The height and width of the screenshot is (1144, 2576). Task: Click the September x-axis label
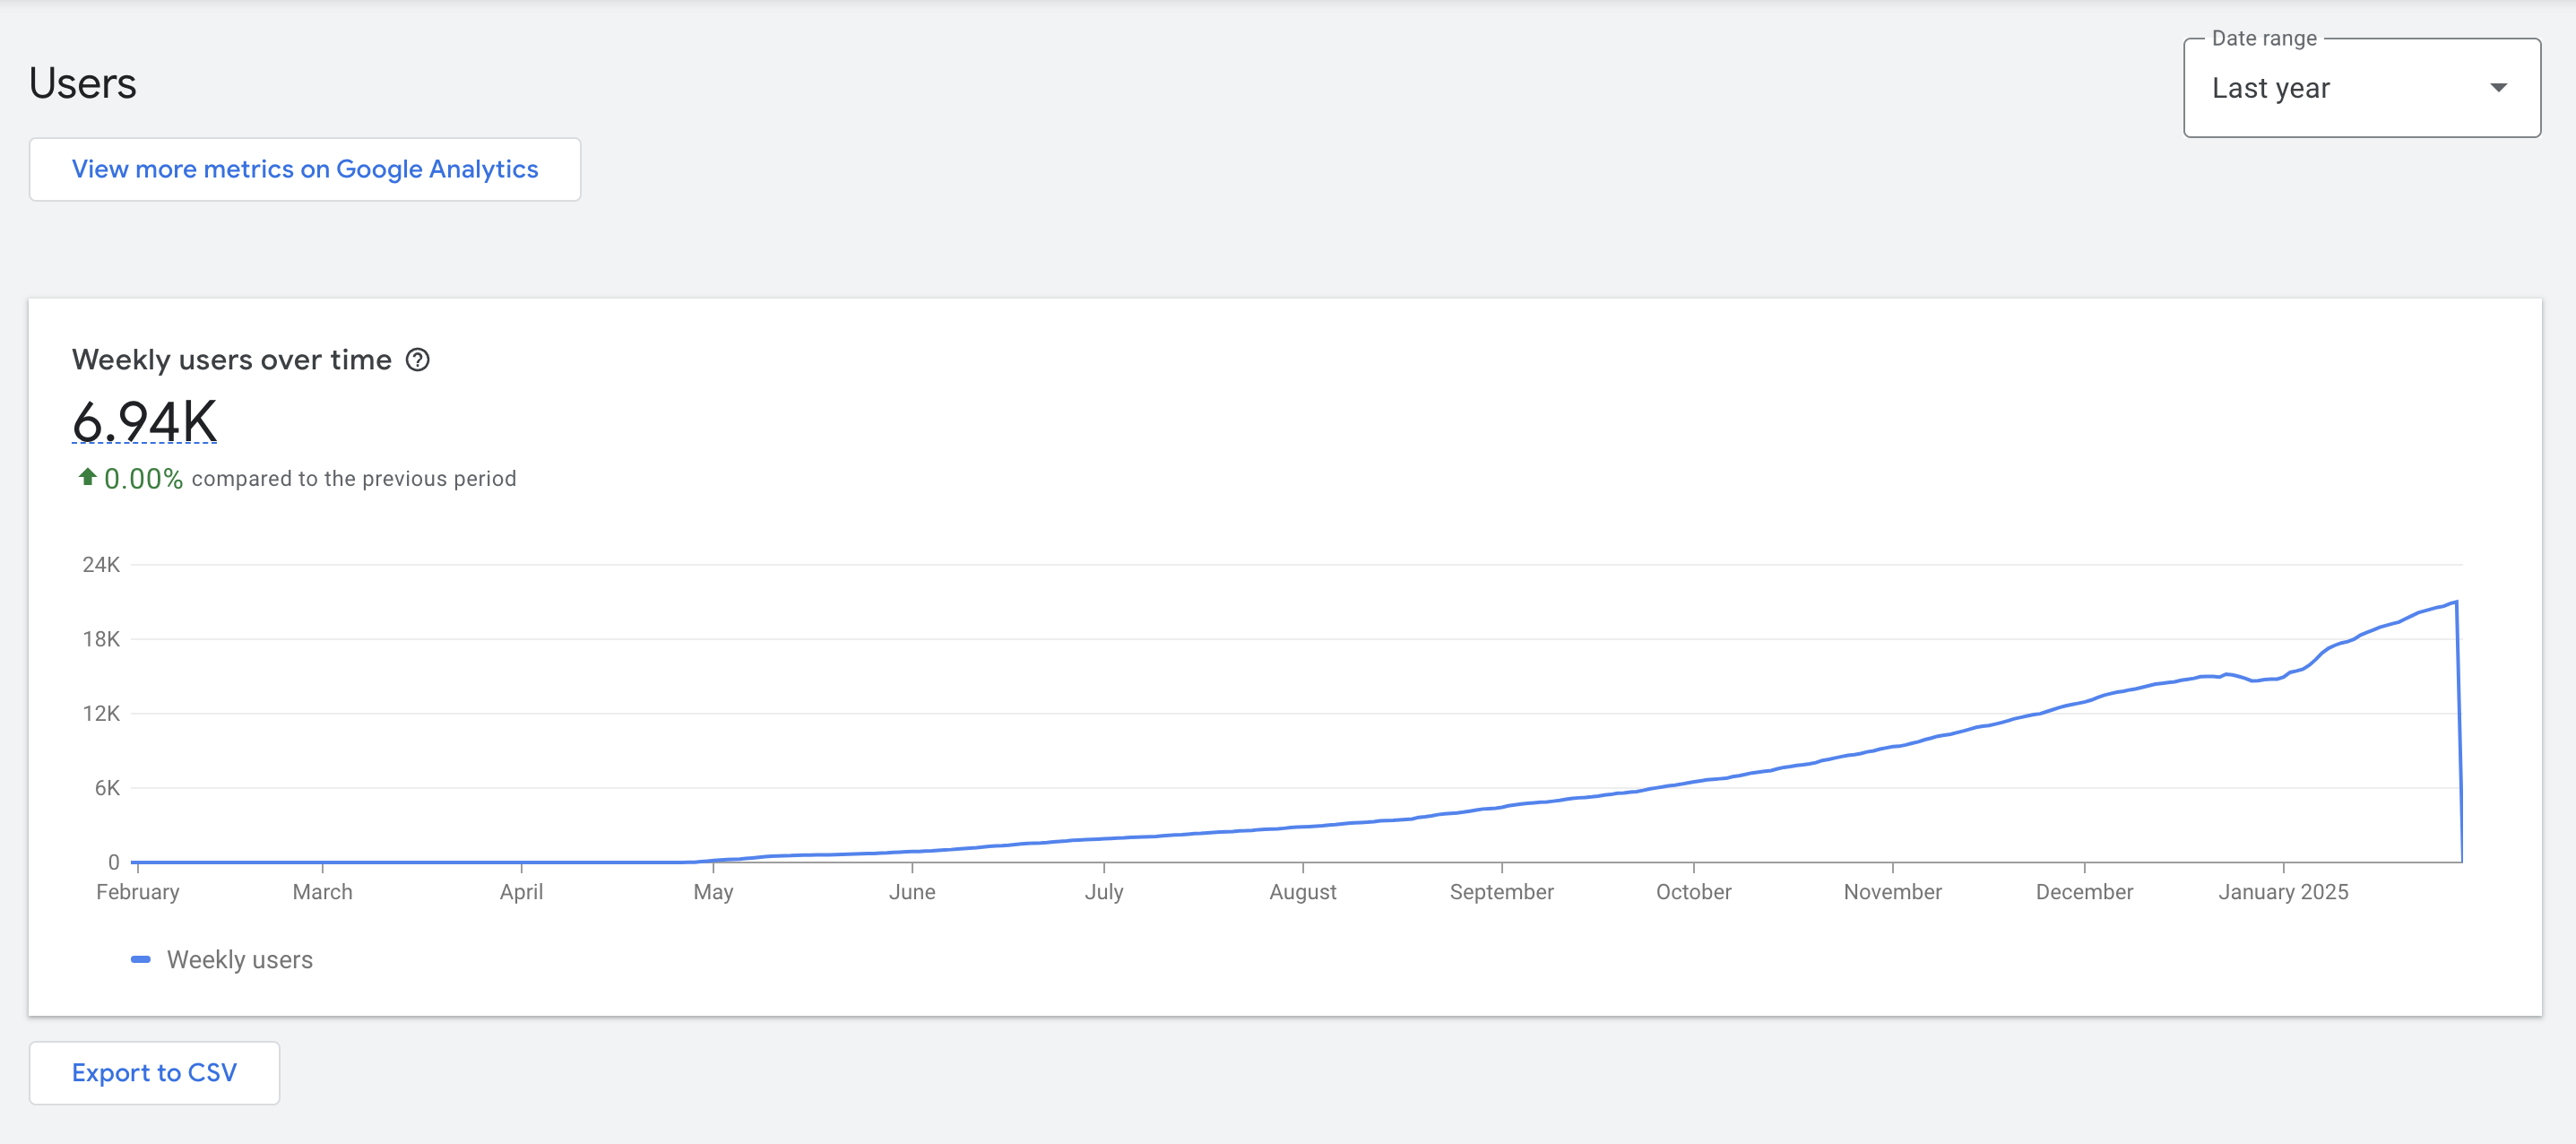[1501, 891]
